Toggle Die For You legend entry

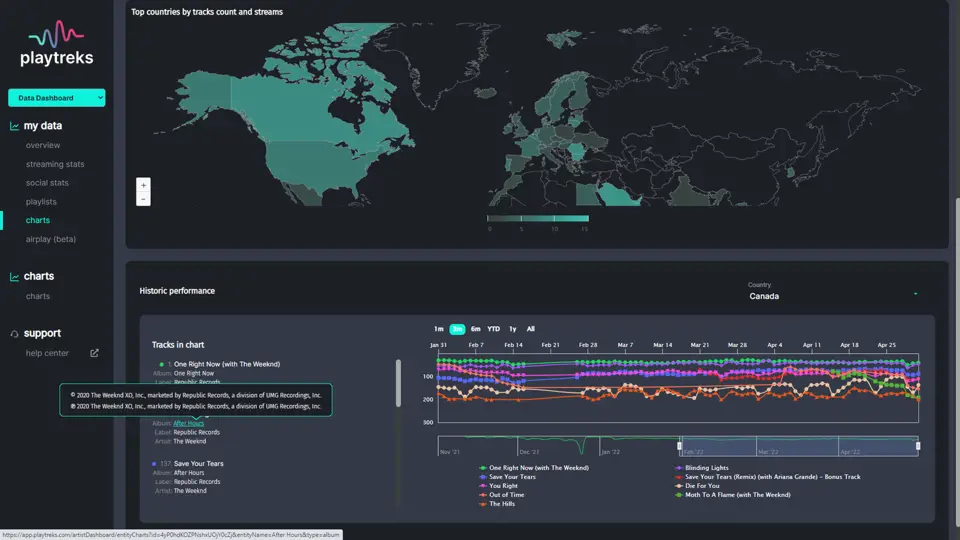(x=697, y=486)
